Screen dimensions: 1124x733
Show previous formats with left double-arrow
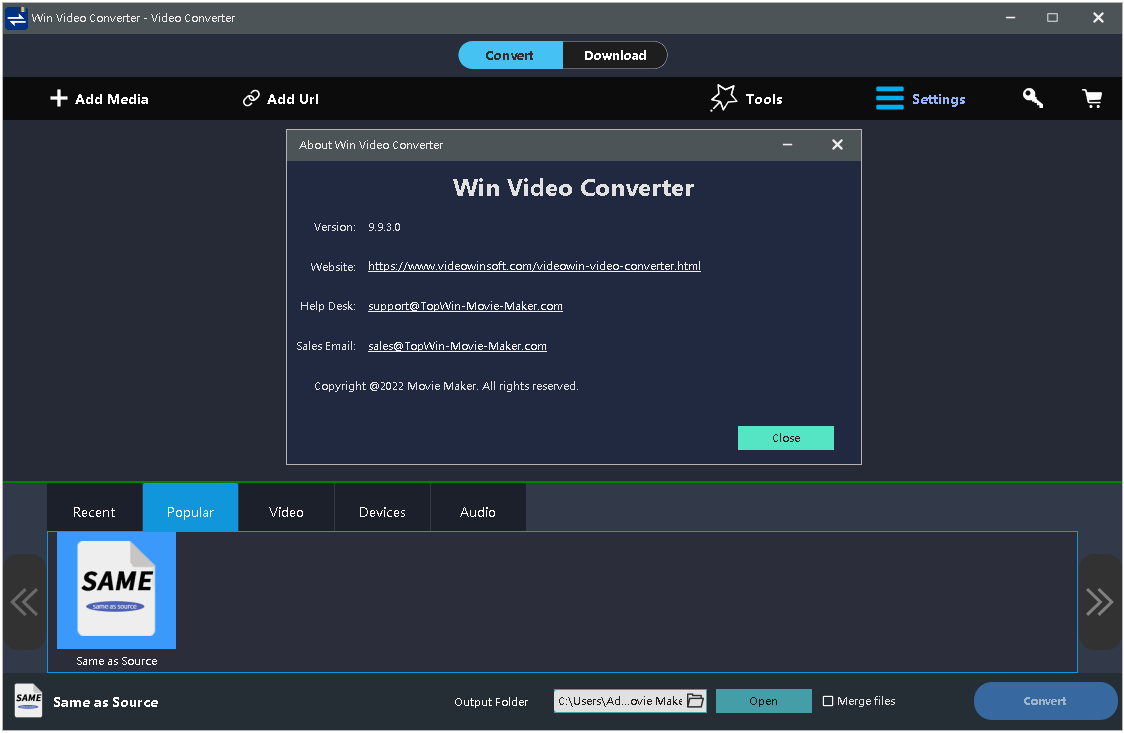(x=24, y=602)
